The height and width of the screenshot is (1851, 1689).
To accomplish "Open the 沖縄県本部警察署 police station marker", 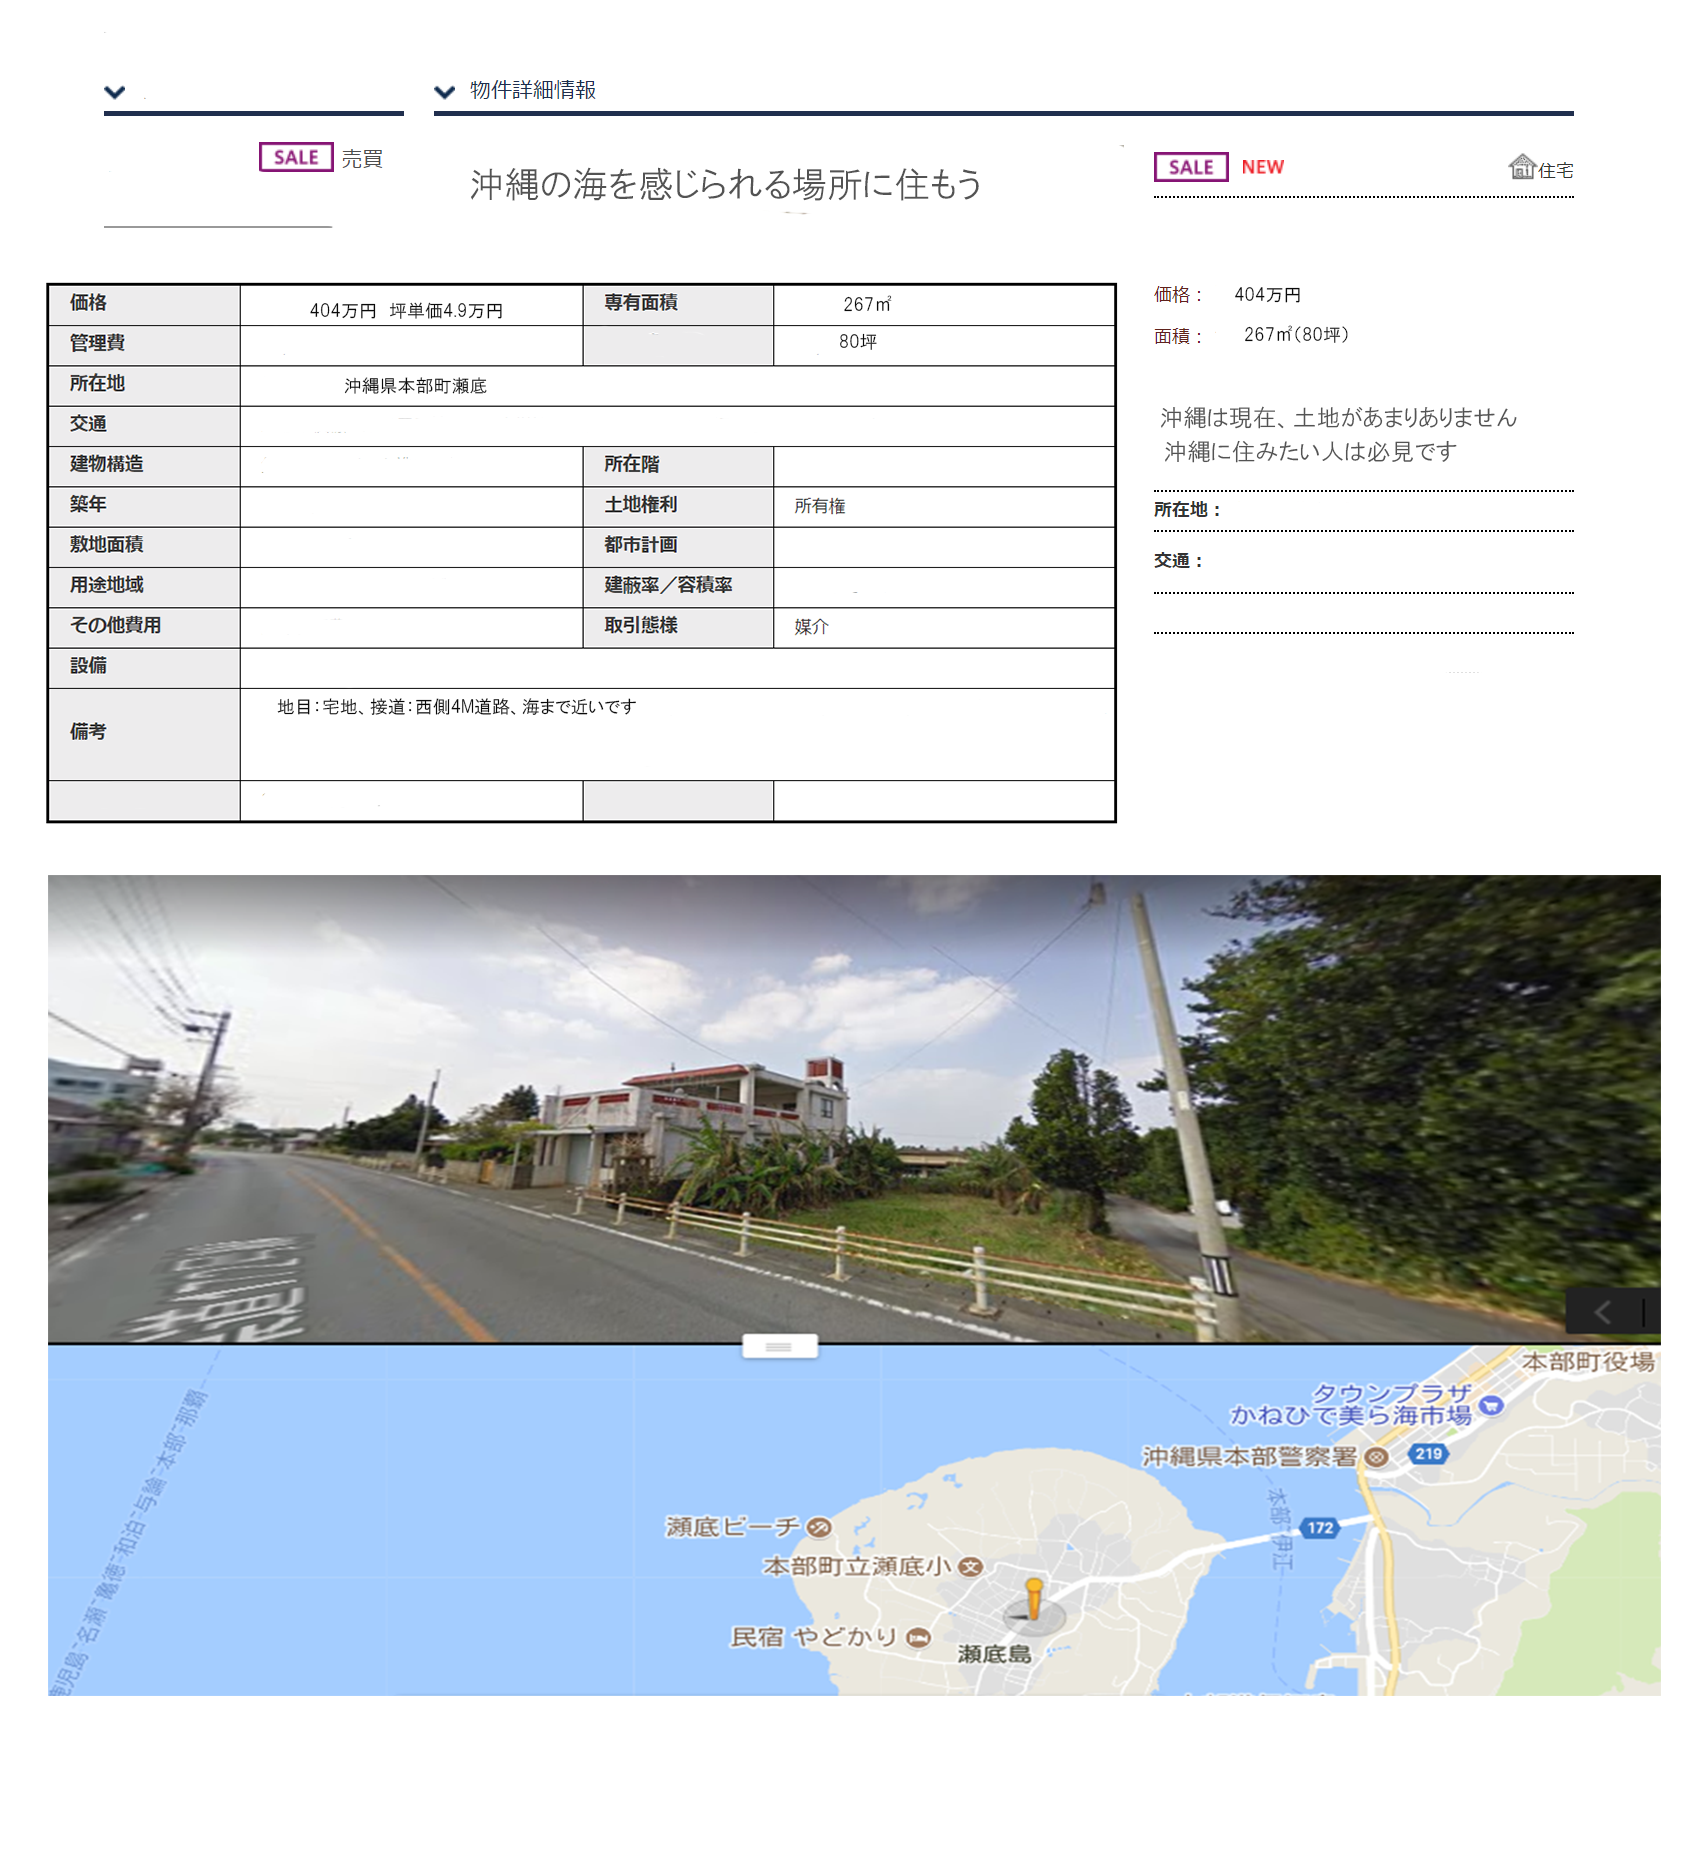I will (1376, 1457).
